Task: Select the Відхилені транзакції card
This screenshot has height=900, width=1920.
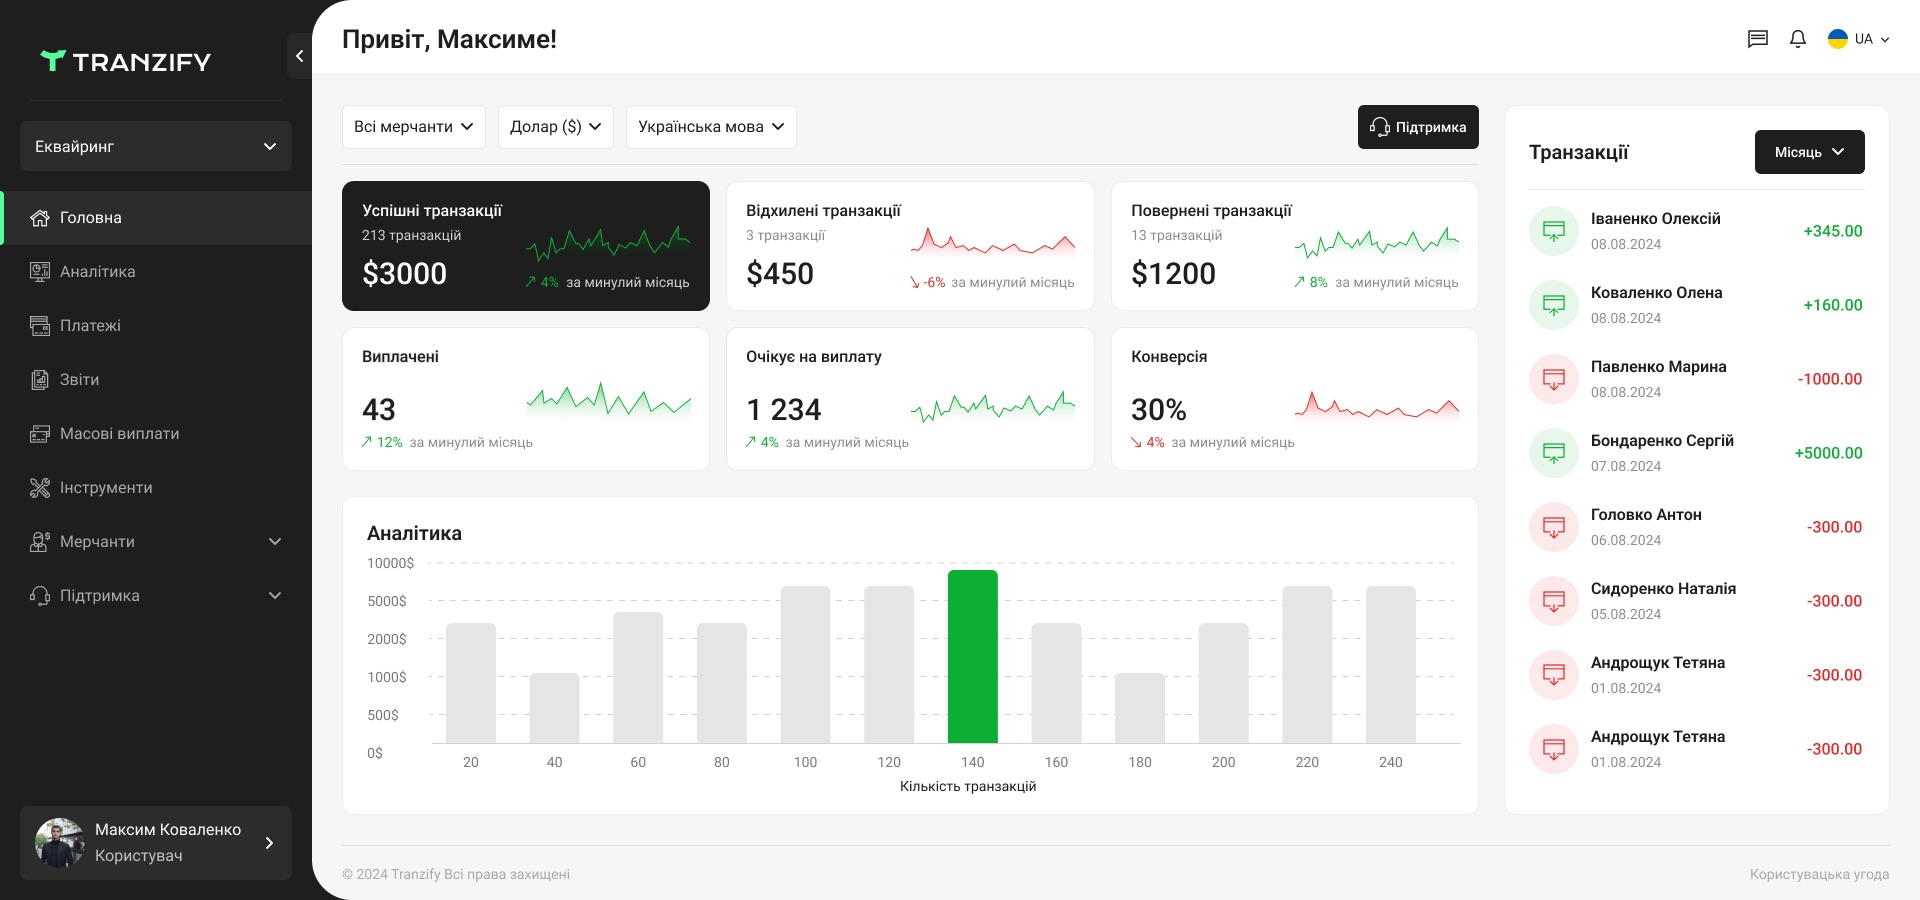Action: click(x=910, y=246)
